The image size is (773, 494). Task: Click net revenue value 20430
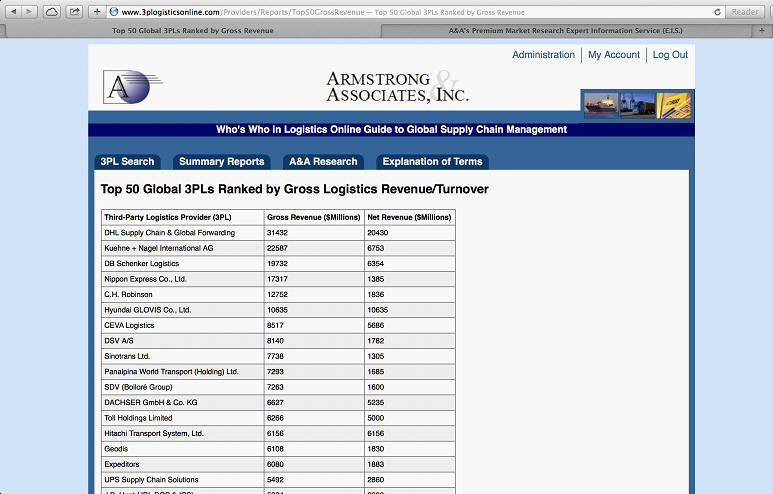coord(378,233)
